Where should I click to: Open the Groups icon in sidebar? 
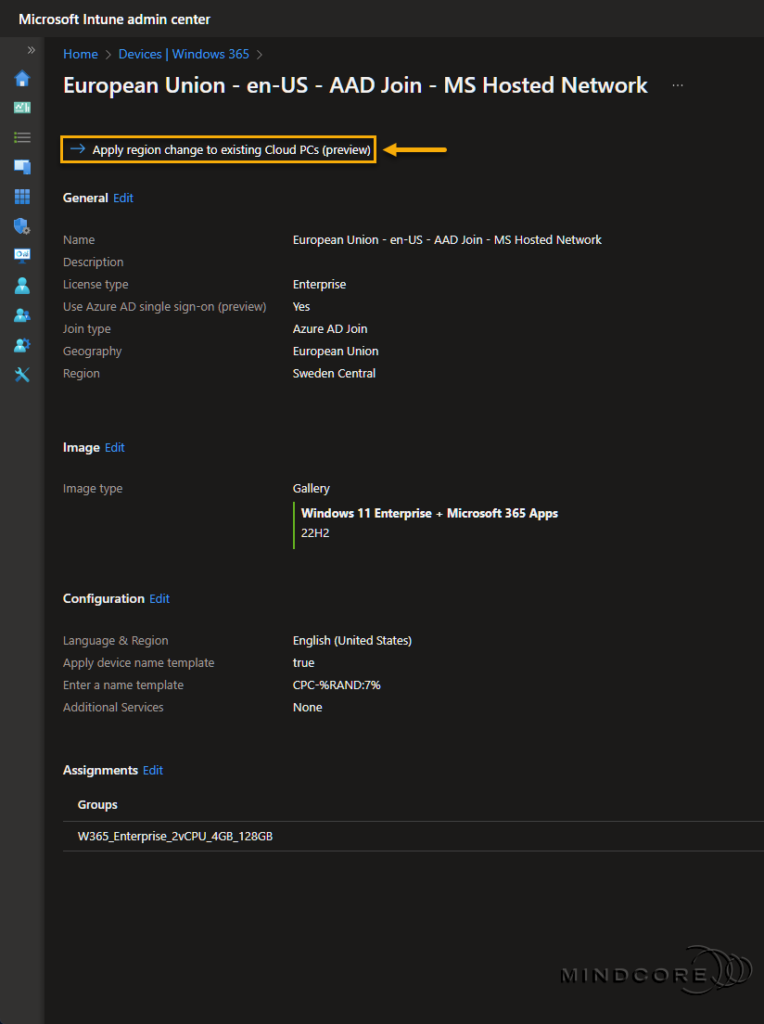point(22,315)
